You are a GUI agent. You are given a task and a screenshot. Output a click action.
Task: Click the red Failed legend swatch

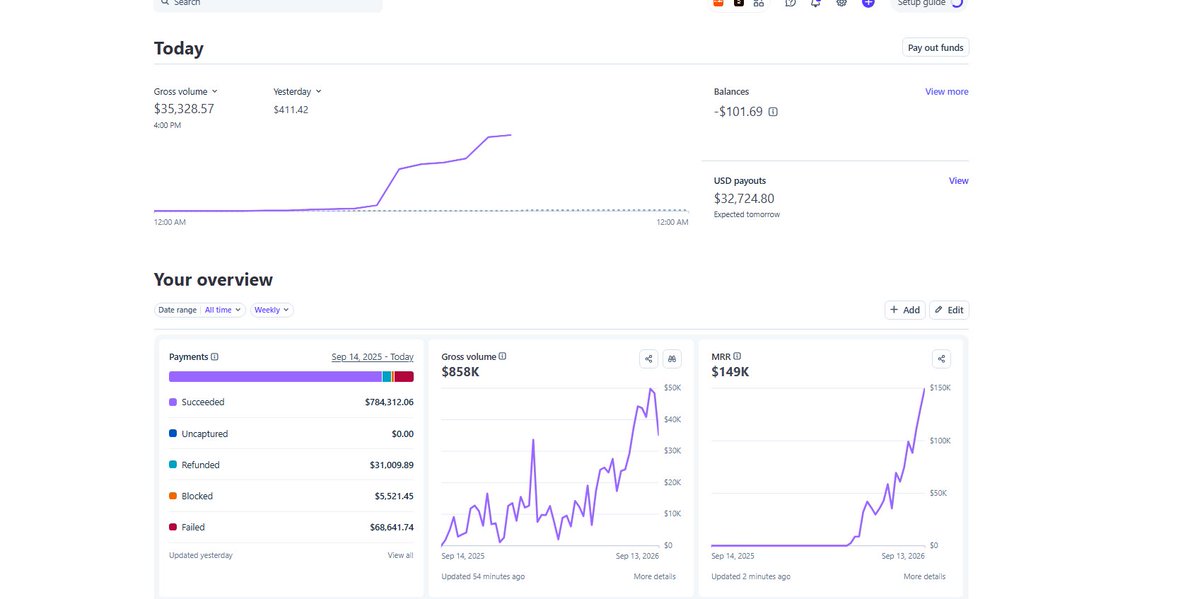click(173, 527)
